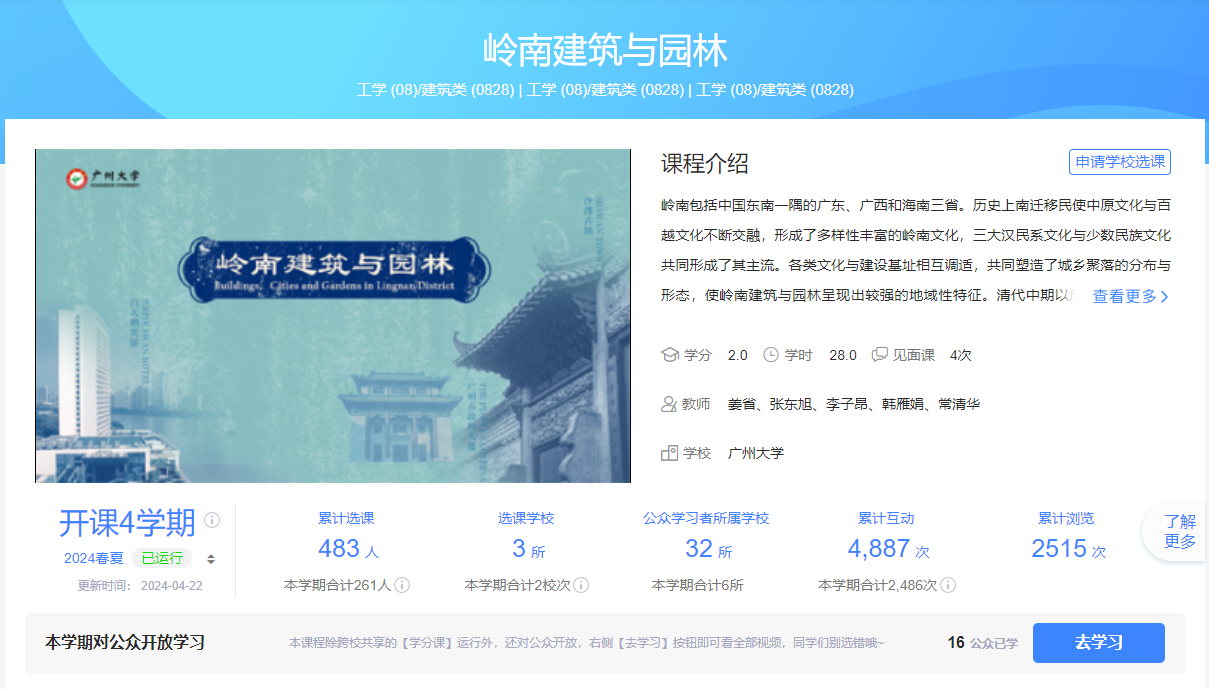The width and height of the screenshot is (1209, 689).
Task: Click the info icon after 本学期合计261人
Action: click(402, 585)
